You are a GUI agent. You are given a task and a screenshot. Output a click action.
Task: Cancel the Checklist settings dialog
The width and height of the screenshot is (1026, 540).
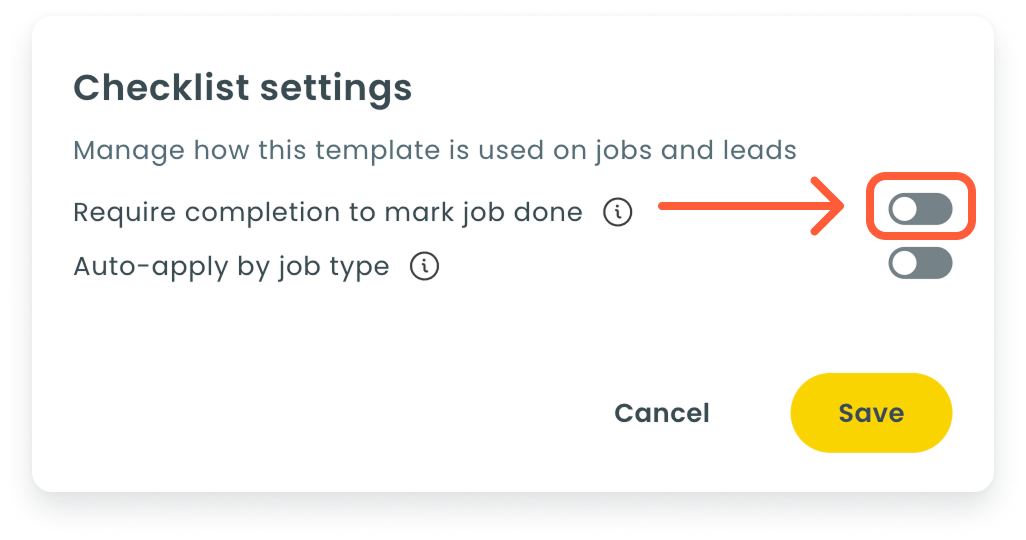[661, 413]
